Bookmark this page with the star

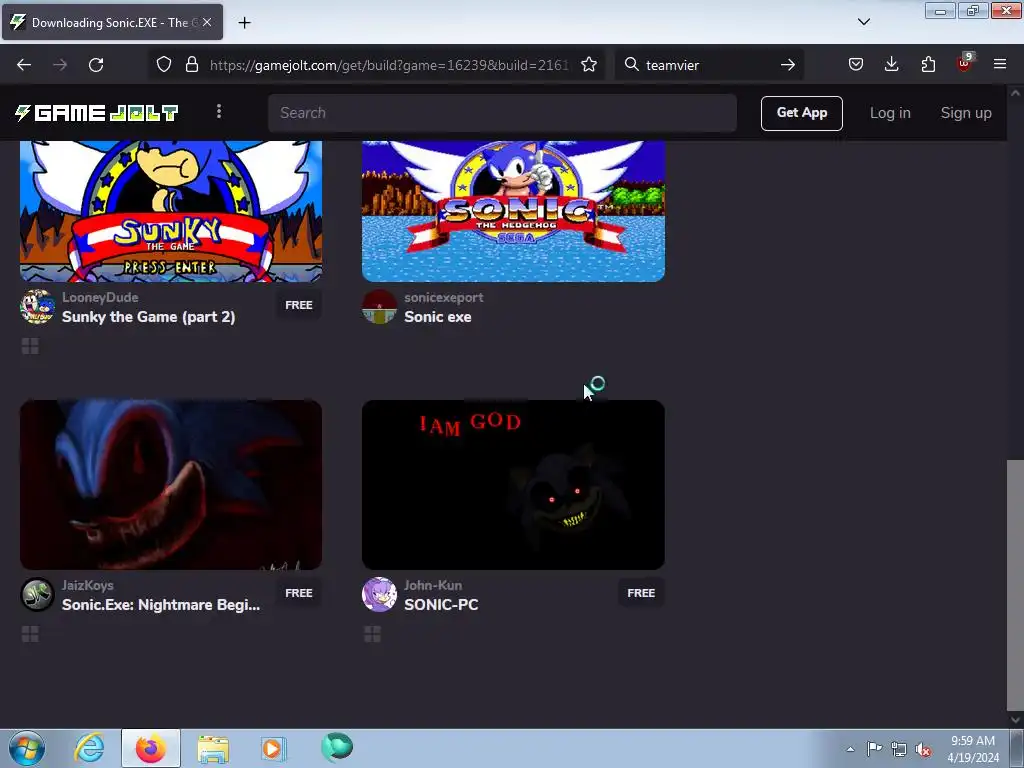pyautogui.click(x=589, y=65)
